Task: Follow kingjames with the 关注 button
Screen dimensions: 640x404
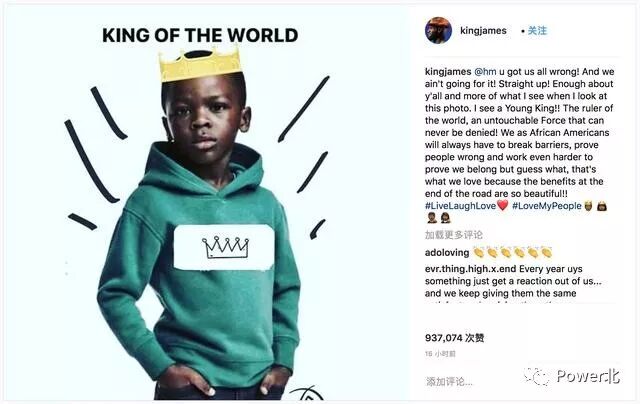Action: pos(537,31)
